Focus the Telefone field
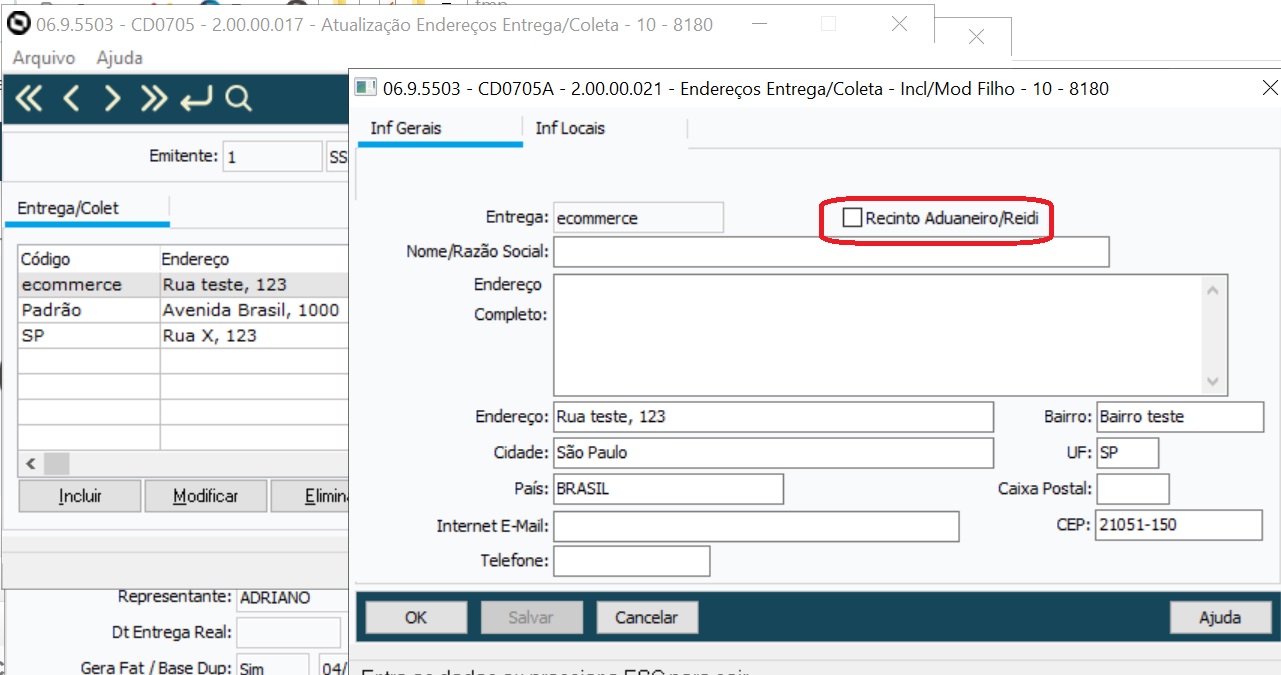Screen dimensions: 1281x675 [631, 561]
